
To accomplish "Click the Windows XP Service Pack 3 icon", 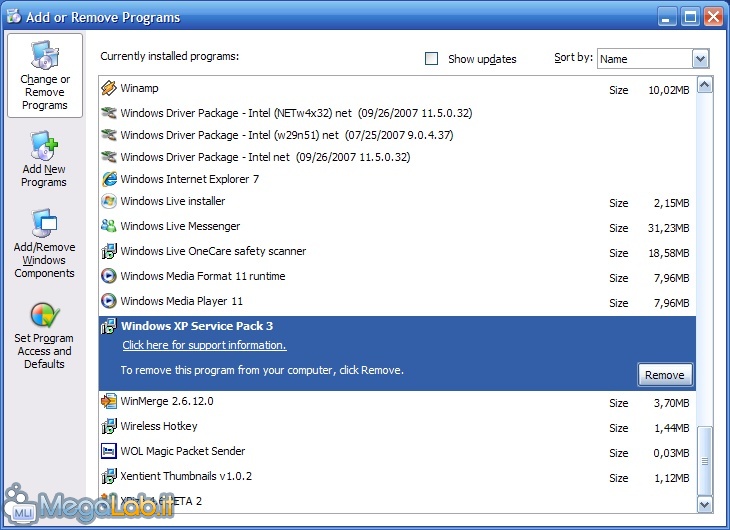I will (x=109, y=326).
